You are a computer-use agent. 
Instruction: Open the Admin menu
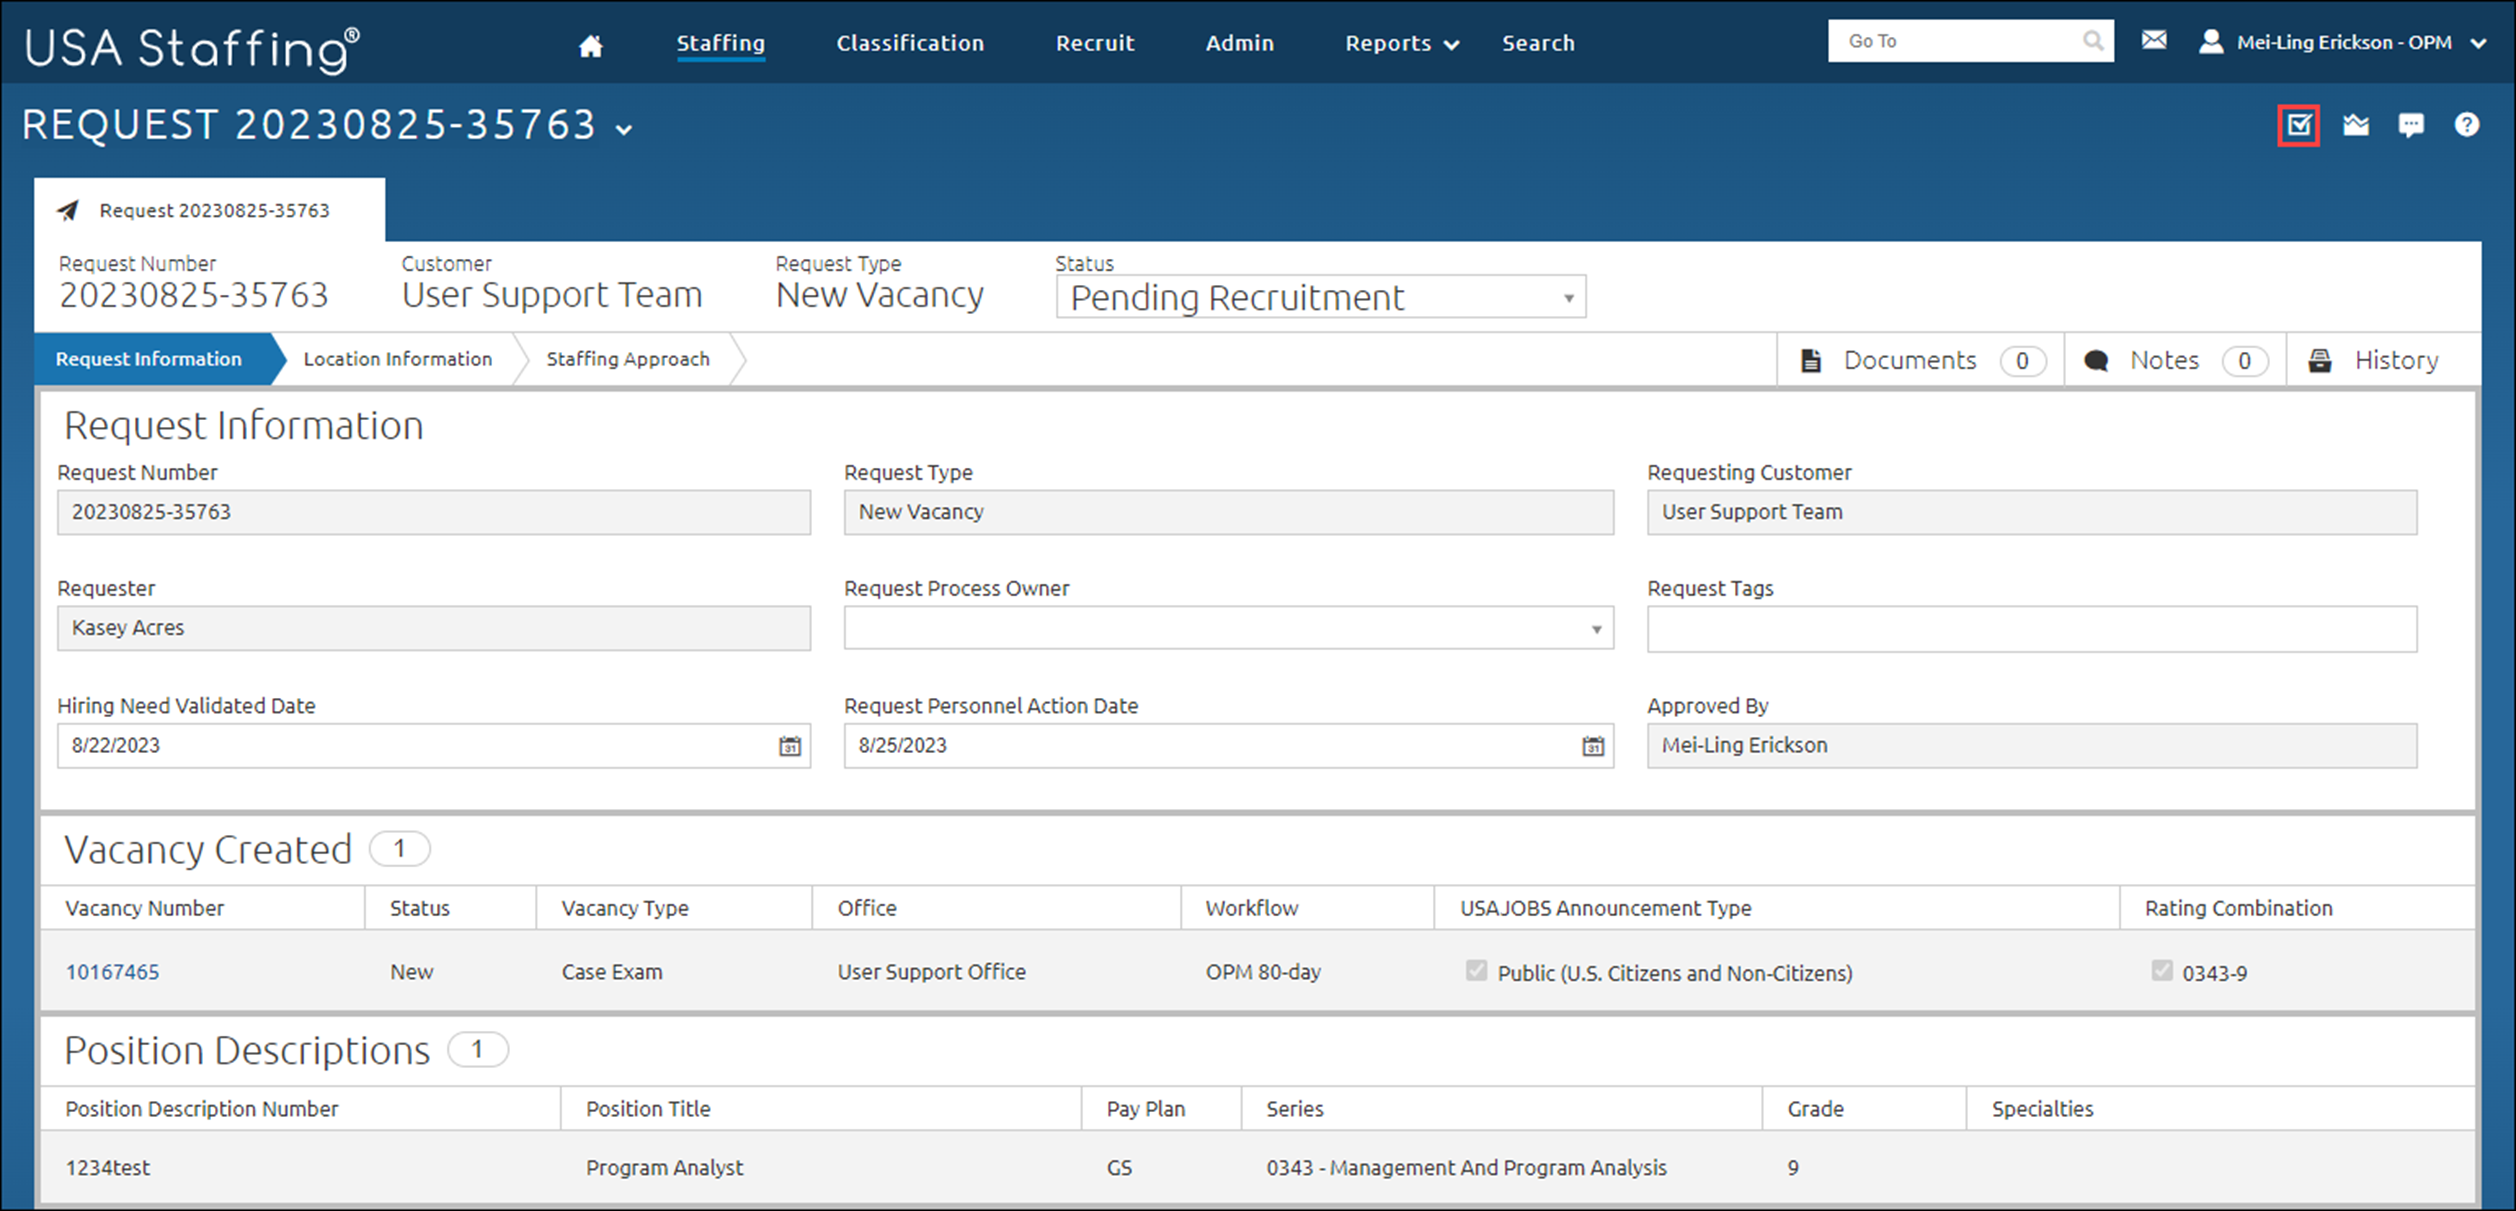click(x=1240, y=43)
